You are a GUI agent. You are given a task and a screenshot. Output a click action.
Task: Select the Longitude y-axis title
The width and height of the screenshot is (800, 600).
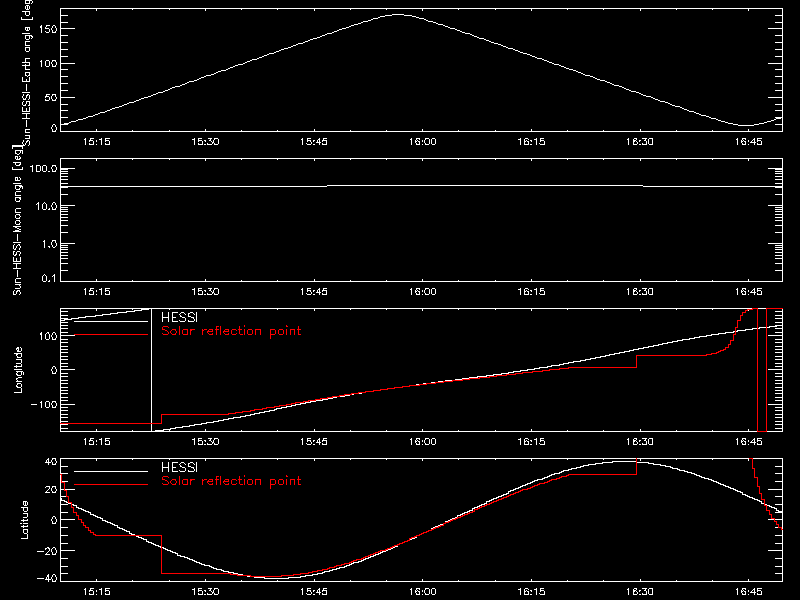coord(18,370)
